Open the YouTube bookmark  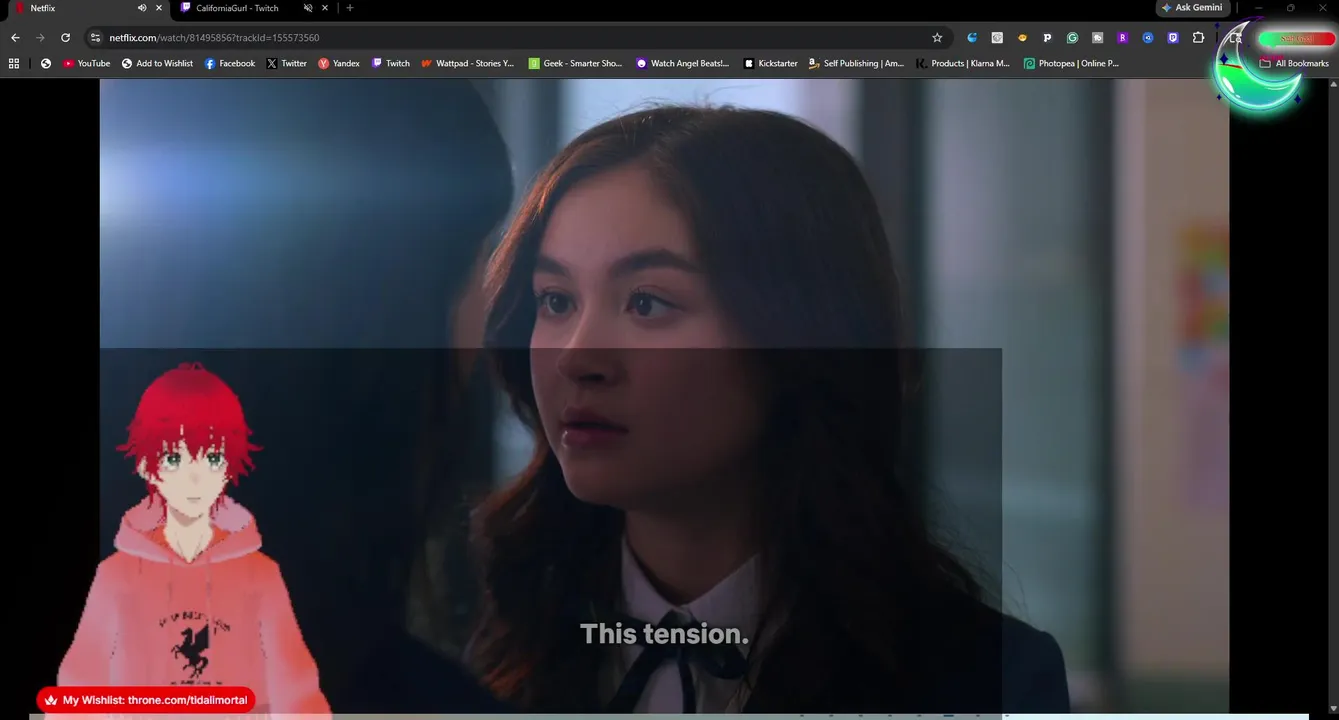(x=87, y=63)
